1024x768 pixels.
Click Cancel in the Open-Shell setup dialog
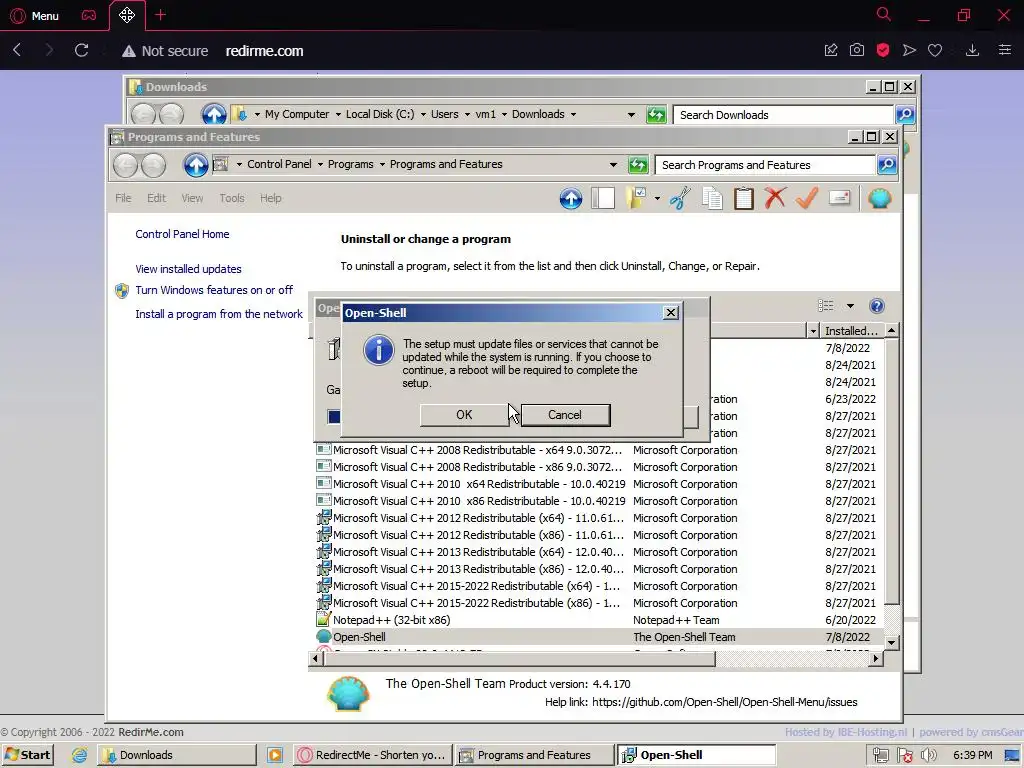pyautogui.click(x=565, y=415)
